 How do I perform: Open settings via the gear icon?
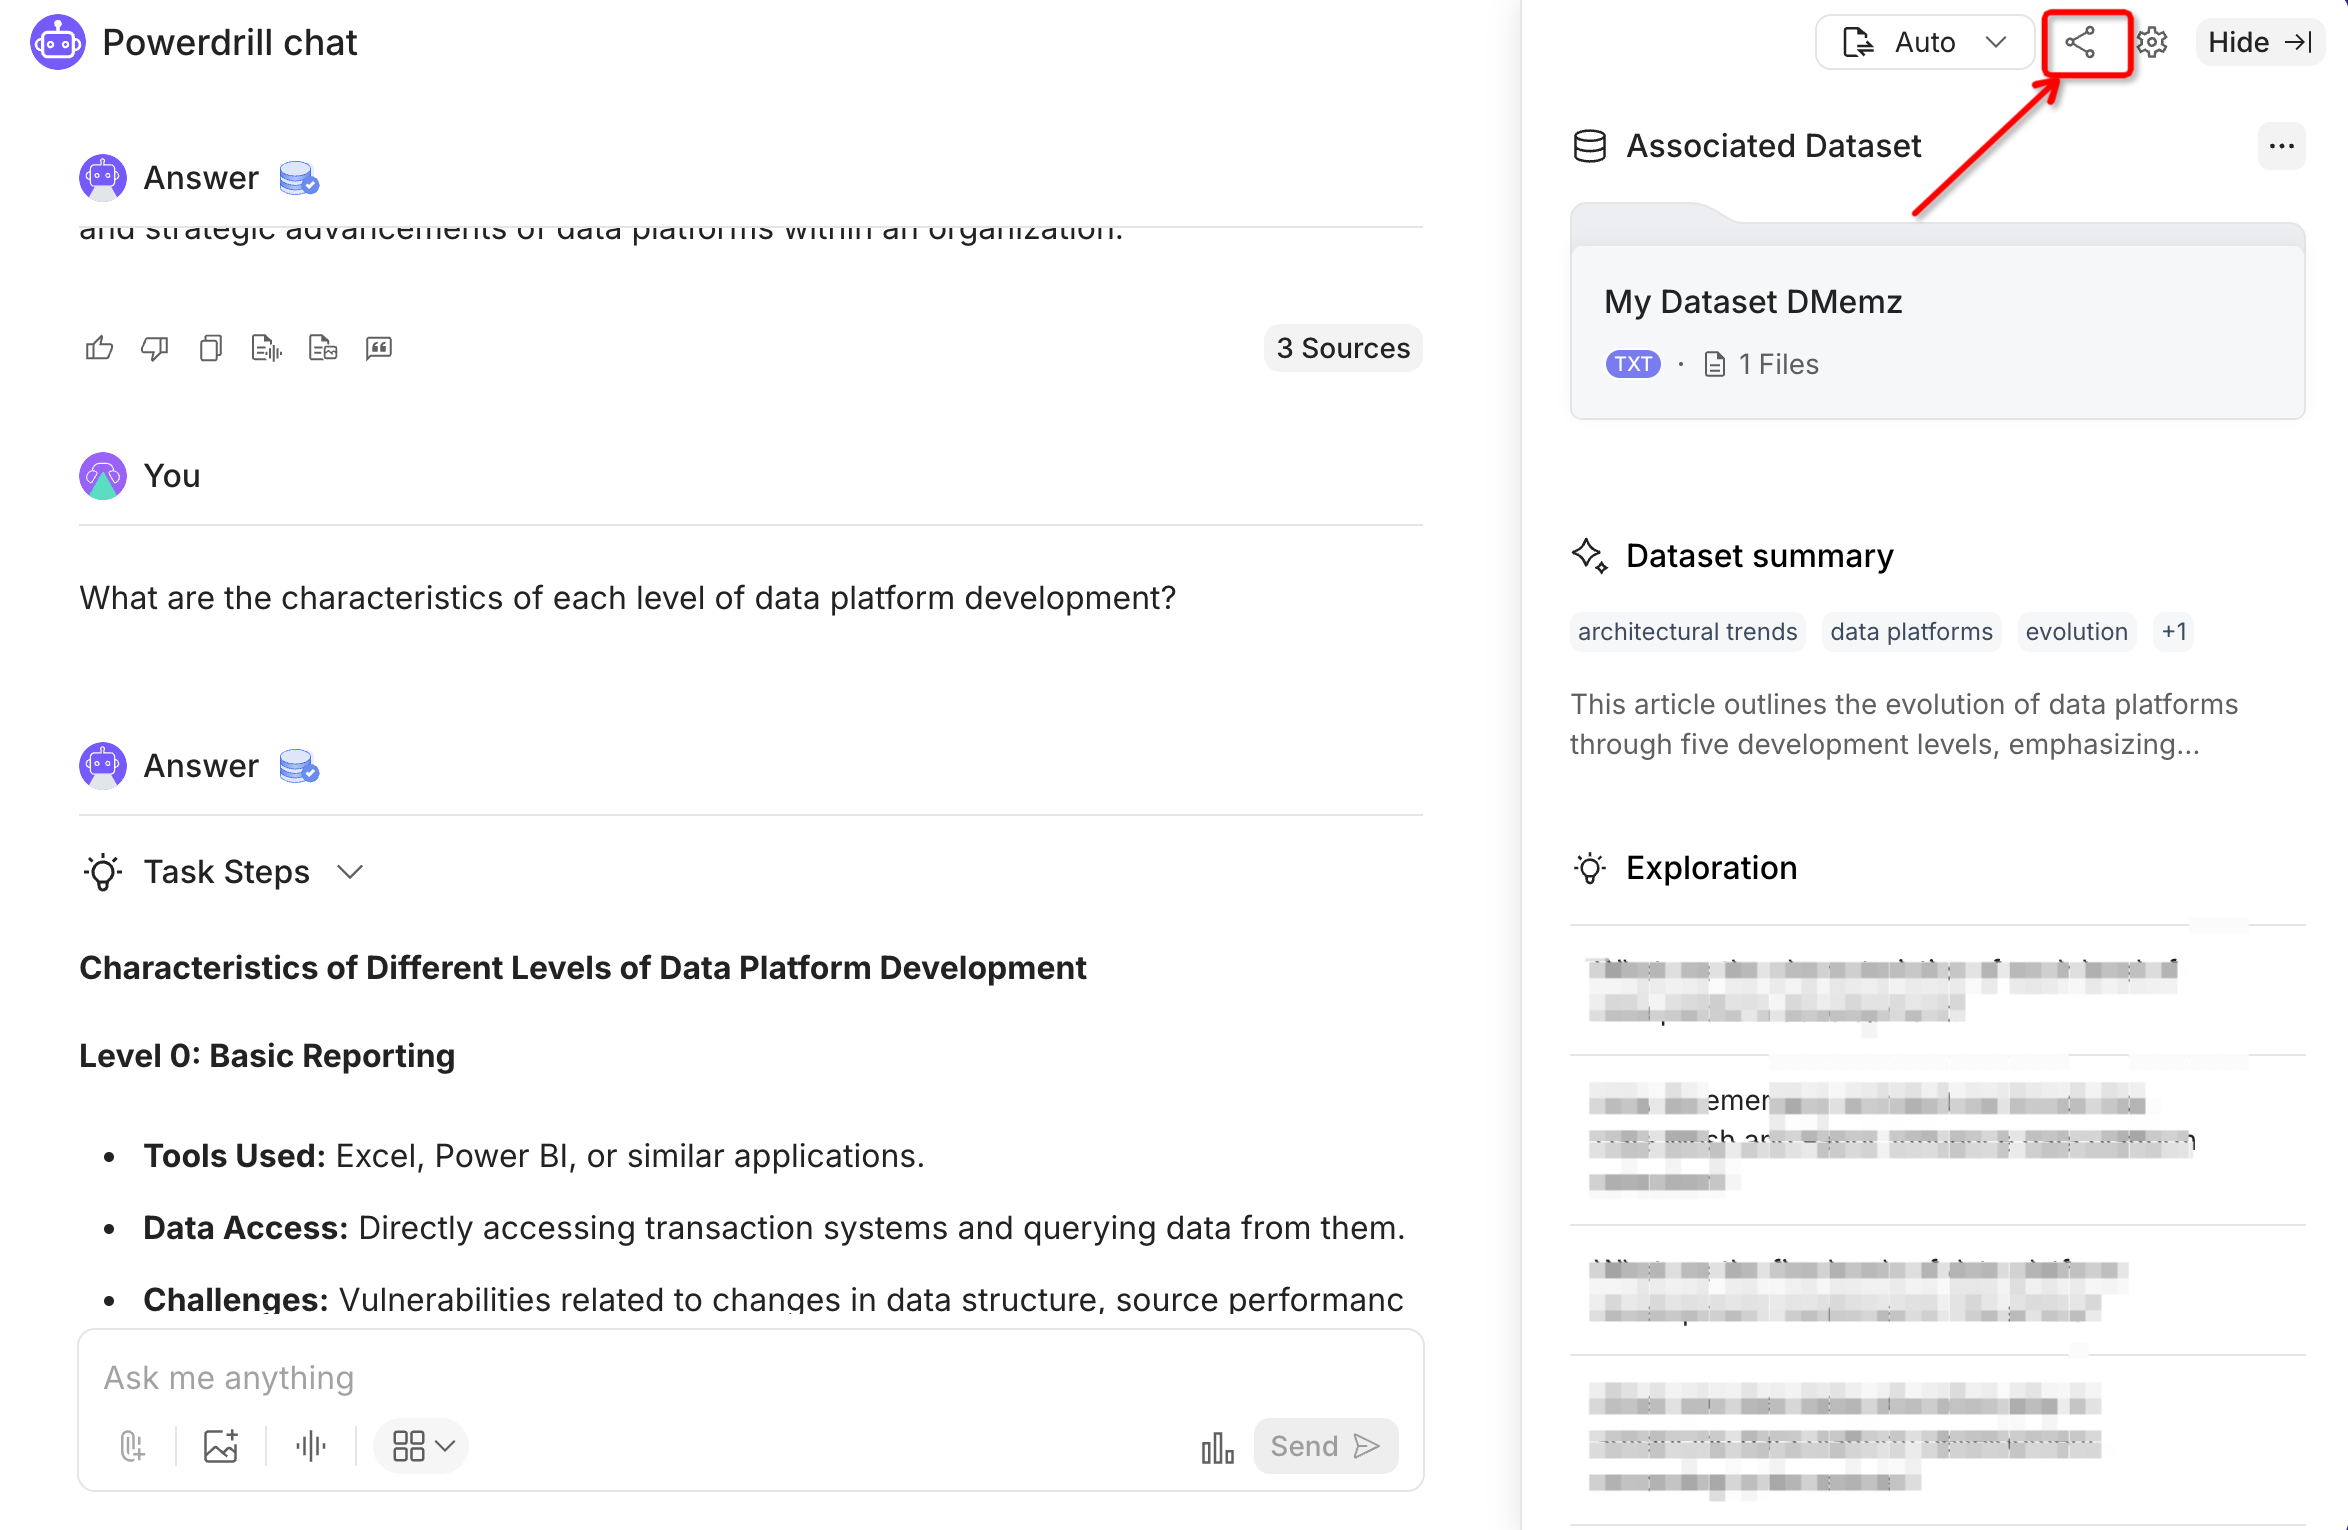pos(2152,43)
